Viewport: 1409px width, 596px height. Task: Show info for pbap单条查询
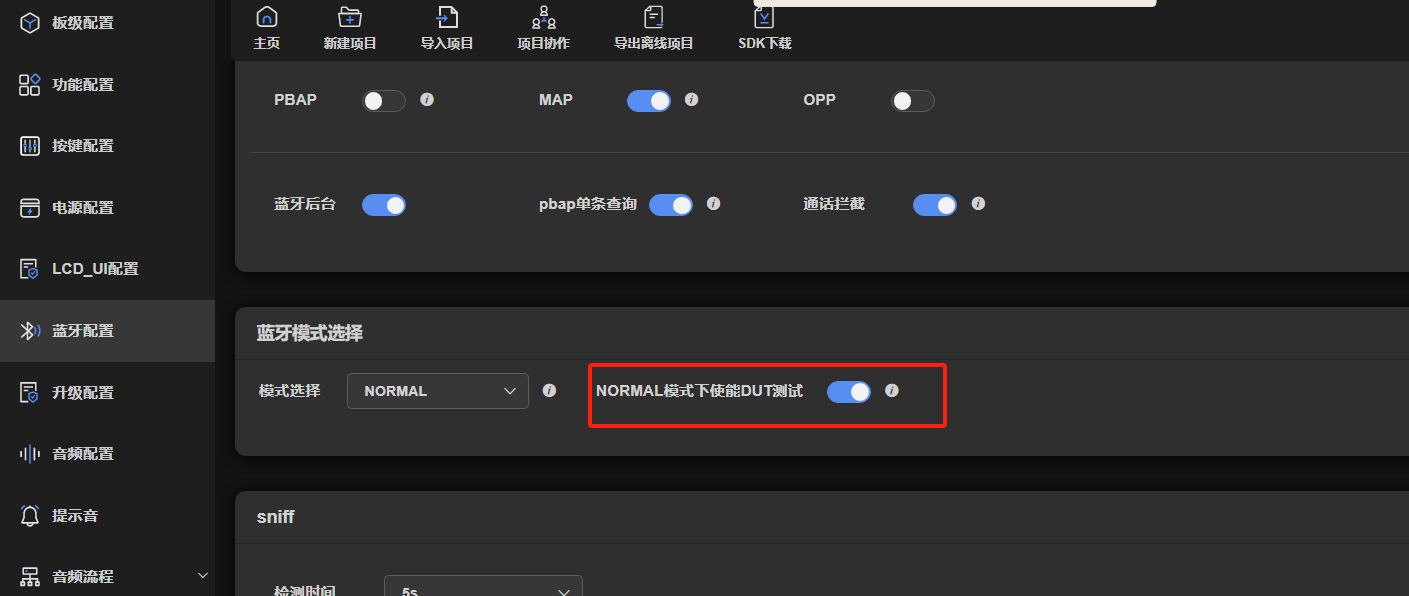(714, 203)
